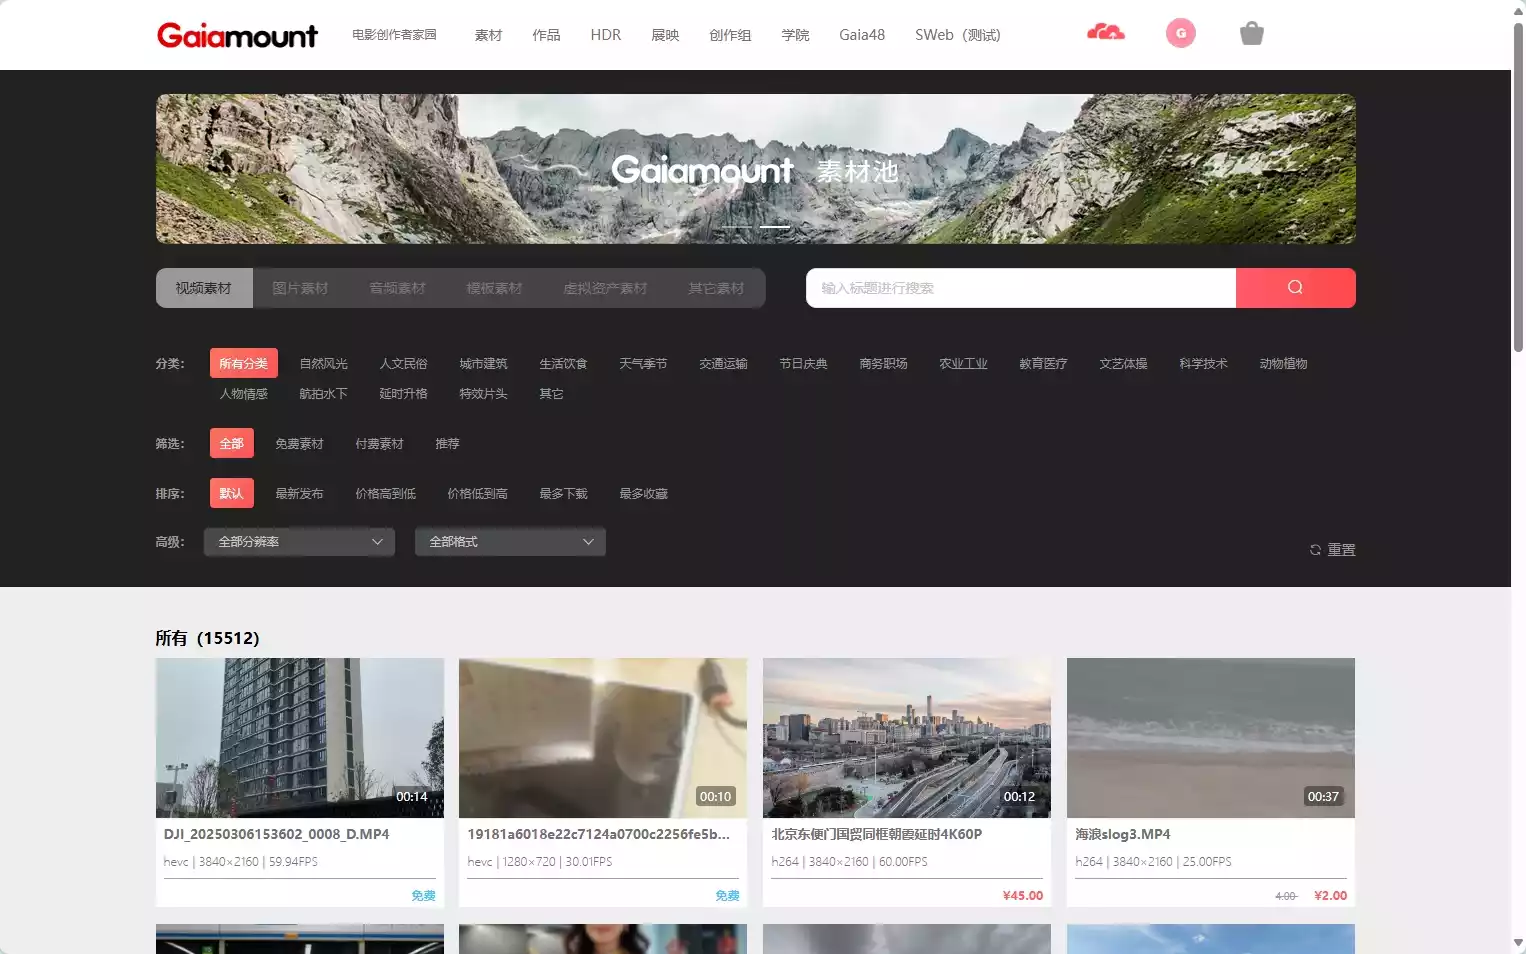Select 全部 in the 筛选 row

232,443
